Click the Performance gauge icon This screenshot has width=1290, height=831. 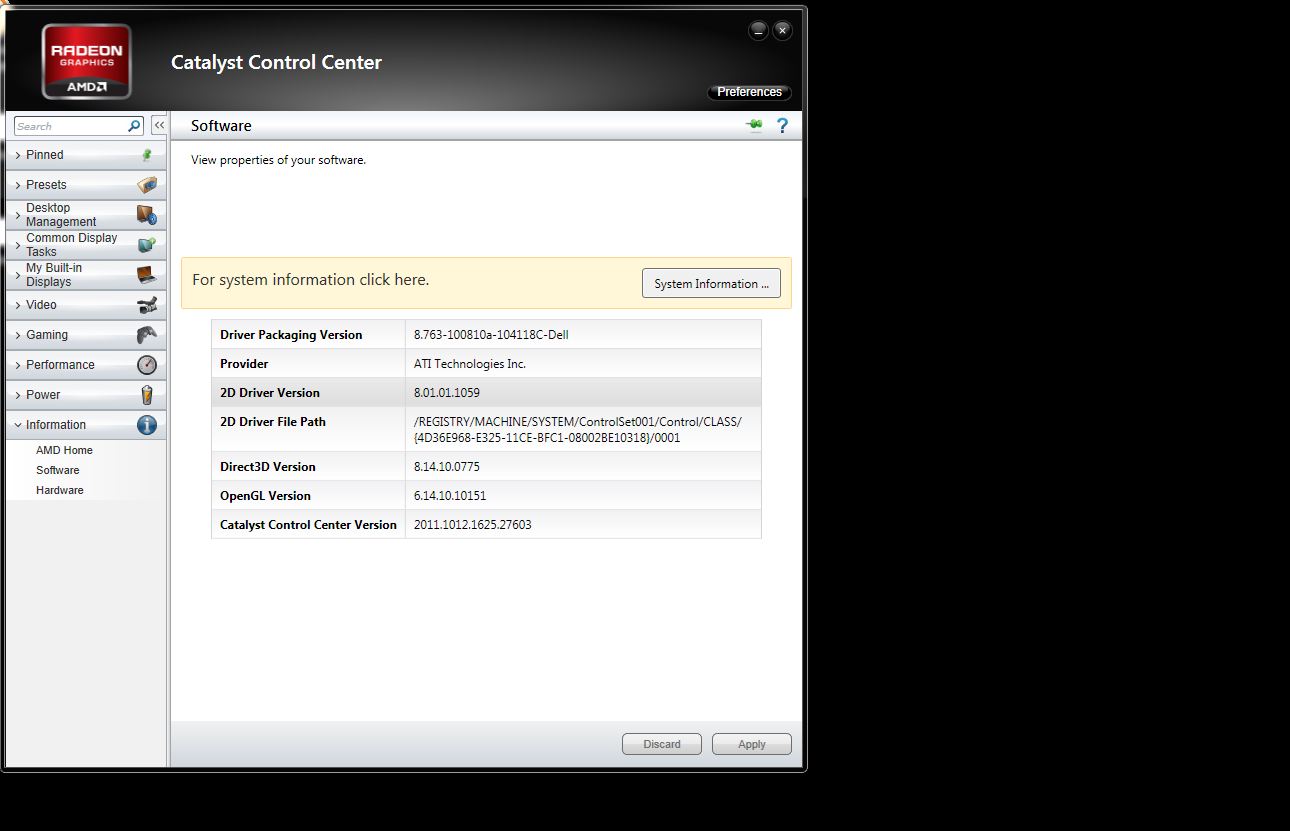click(x=147, y=365)
